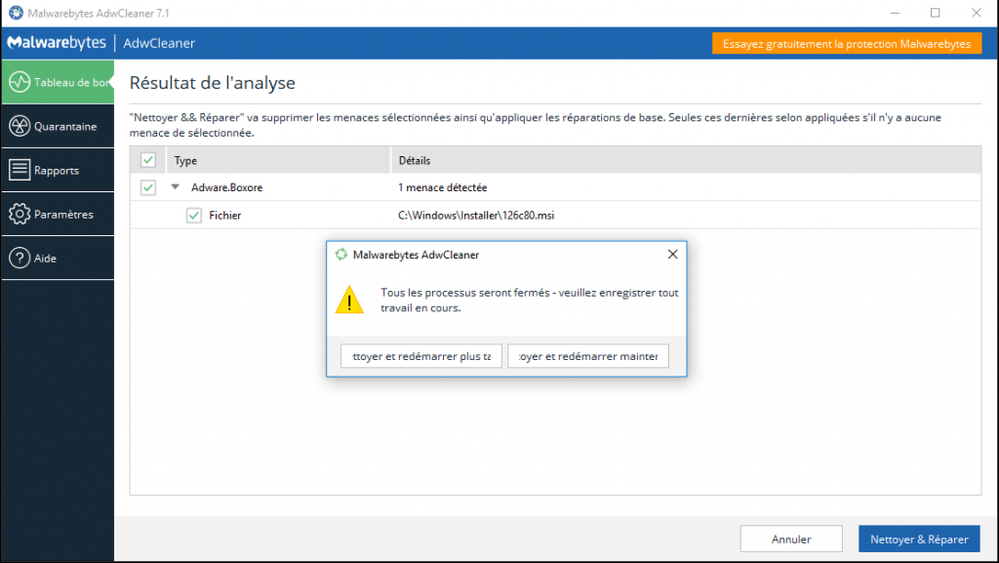Click the Aide question mark icon

(x=19, y=258)
